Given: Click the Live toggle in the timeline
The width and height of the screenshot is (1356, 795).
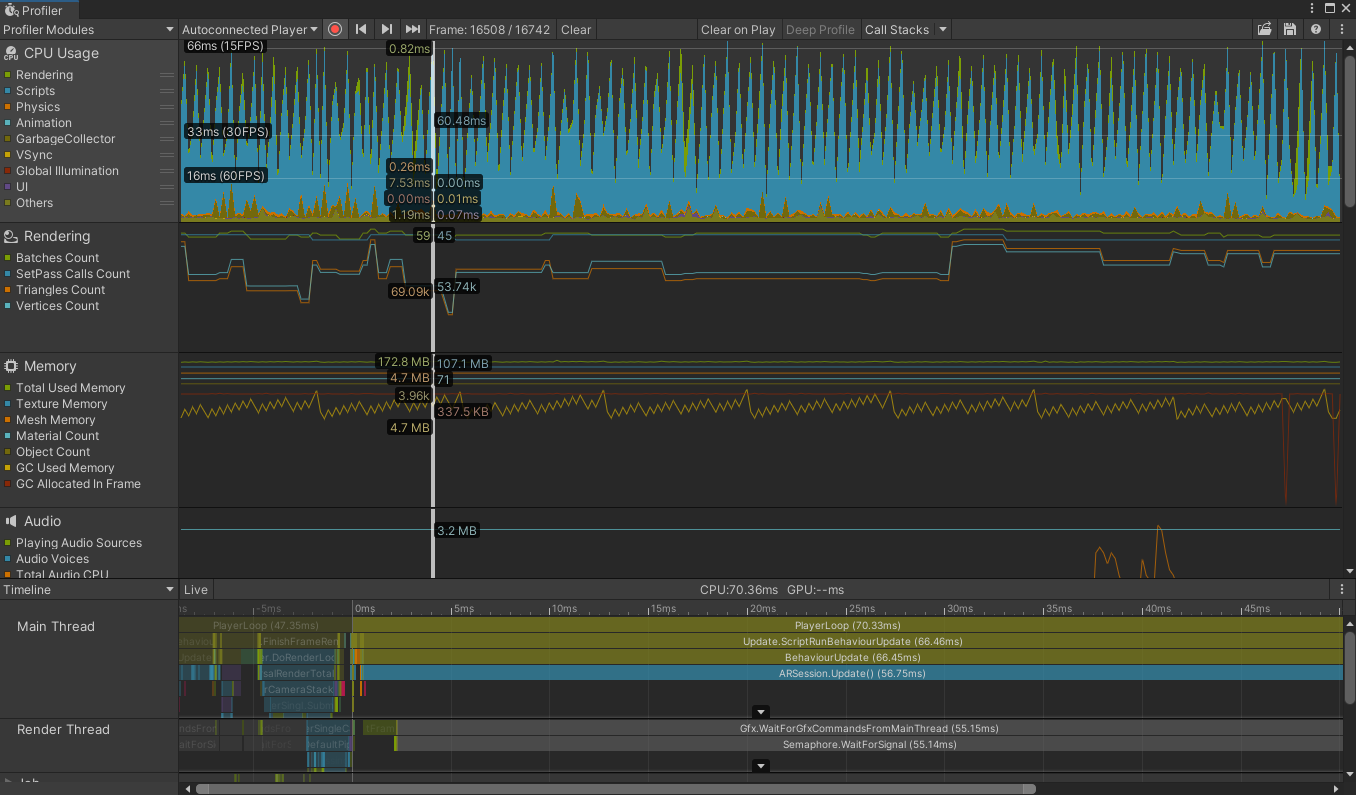Looking at the screenshot, I should point(195,589).
